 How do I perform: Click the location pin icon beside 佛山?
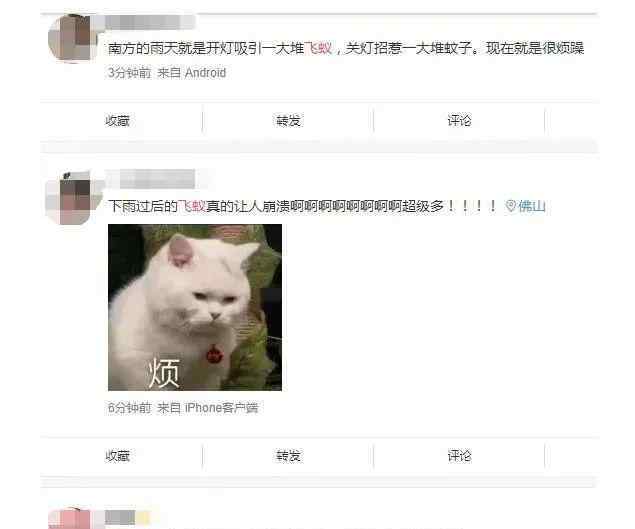click(x=511, y=206)
